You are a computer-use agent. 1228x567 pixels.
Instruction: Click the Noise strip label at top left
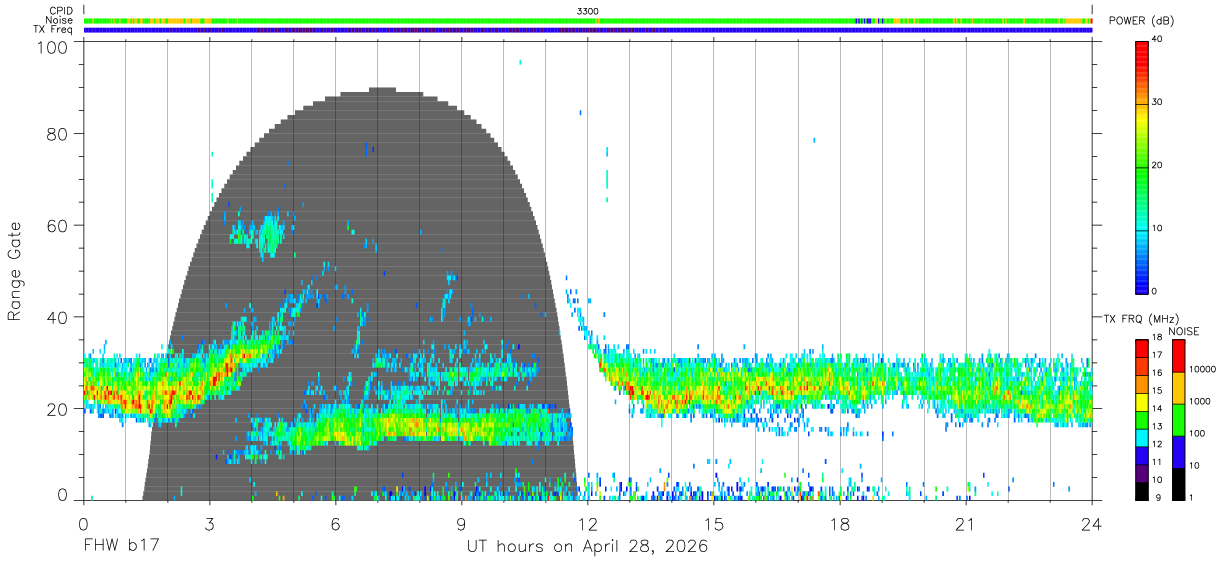[60, 20]
